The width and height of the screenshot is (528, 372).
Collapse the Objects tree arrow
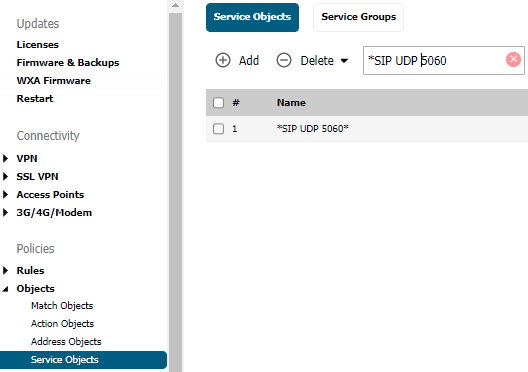[x=5, y=289]
